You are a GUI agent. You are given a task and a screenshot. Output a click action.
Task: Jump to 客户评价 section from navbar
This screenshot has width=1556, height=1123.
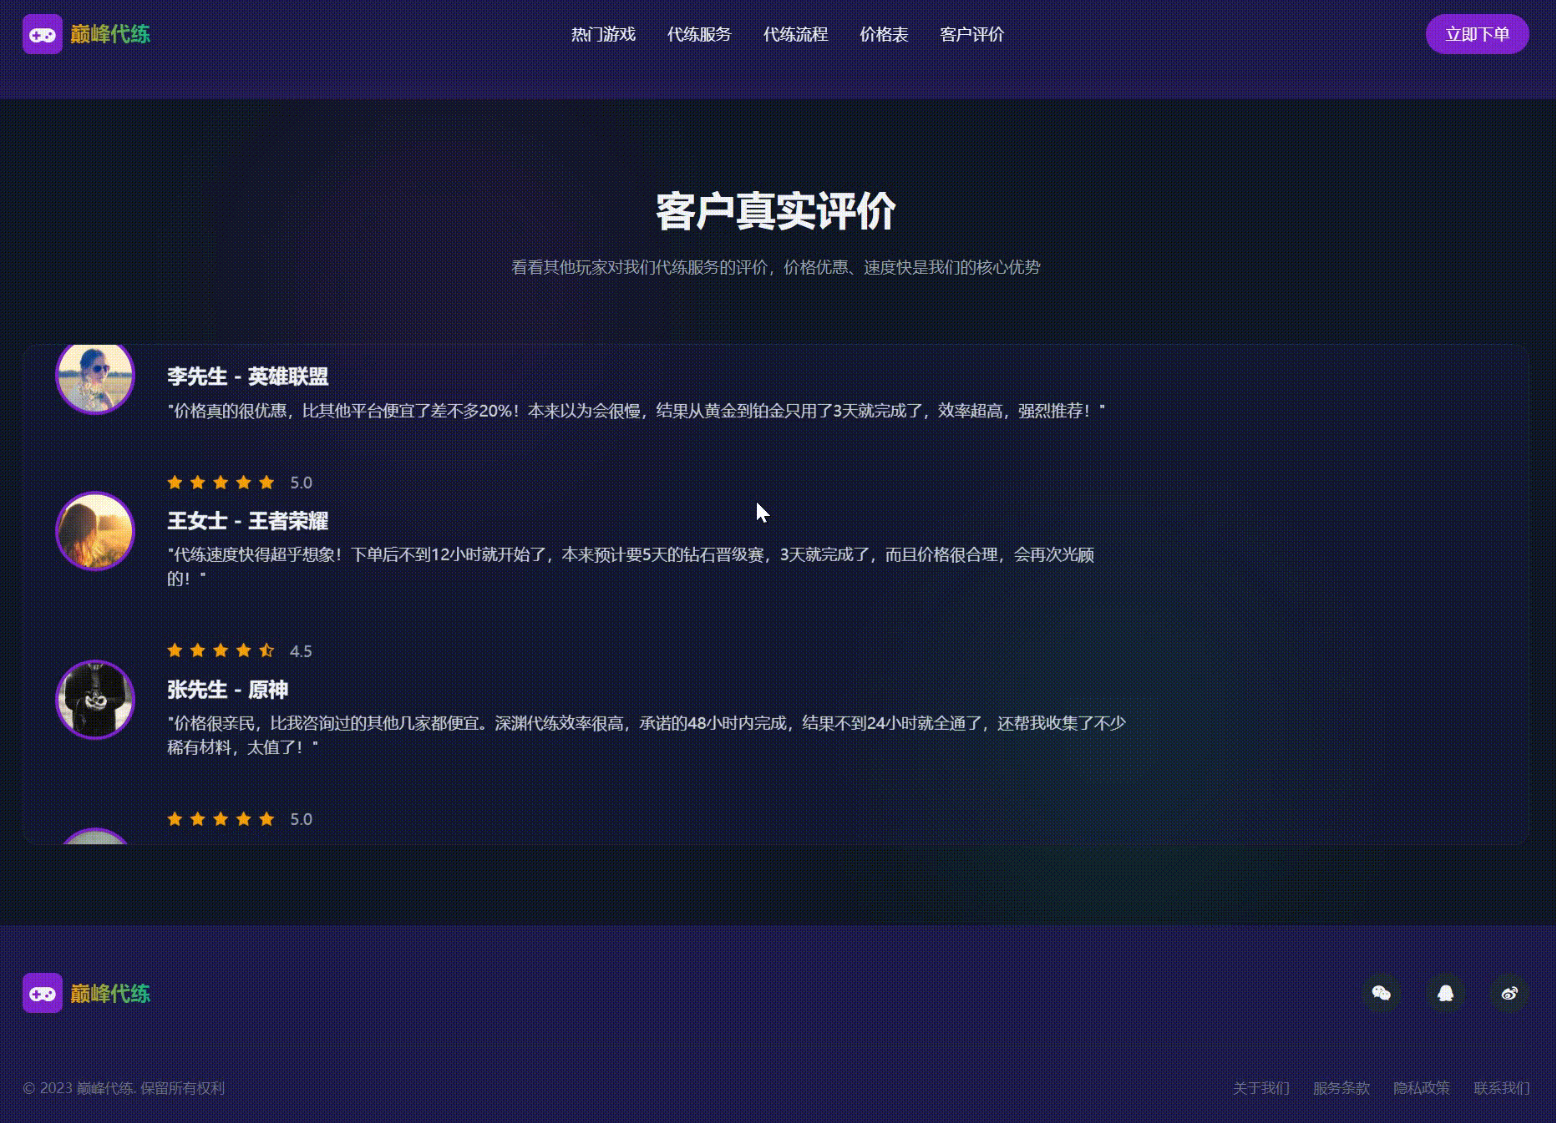click(972, 35)
